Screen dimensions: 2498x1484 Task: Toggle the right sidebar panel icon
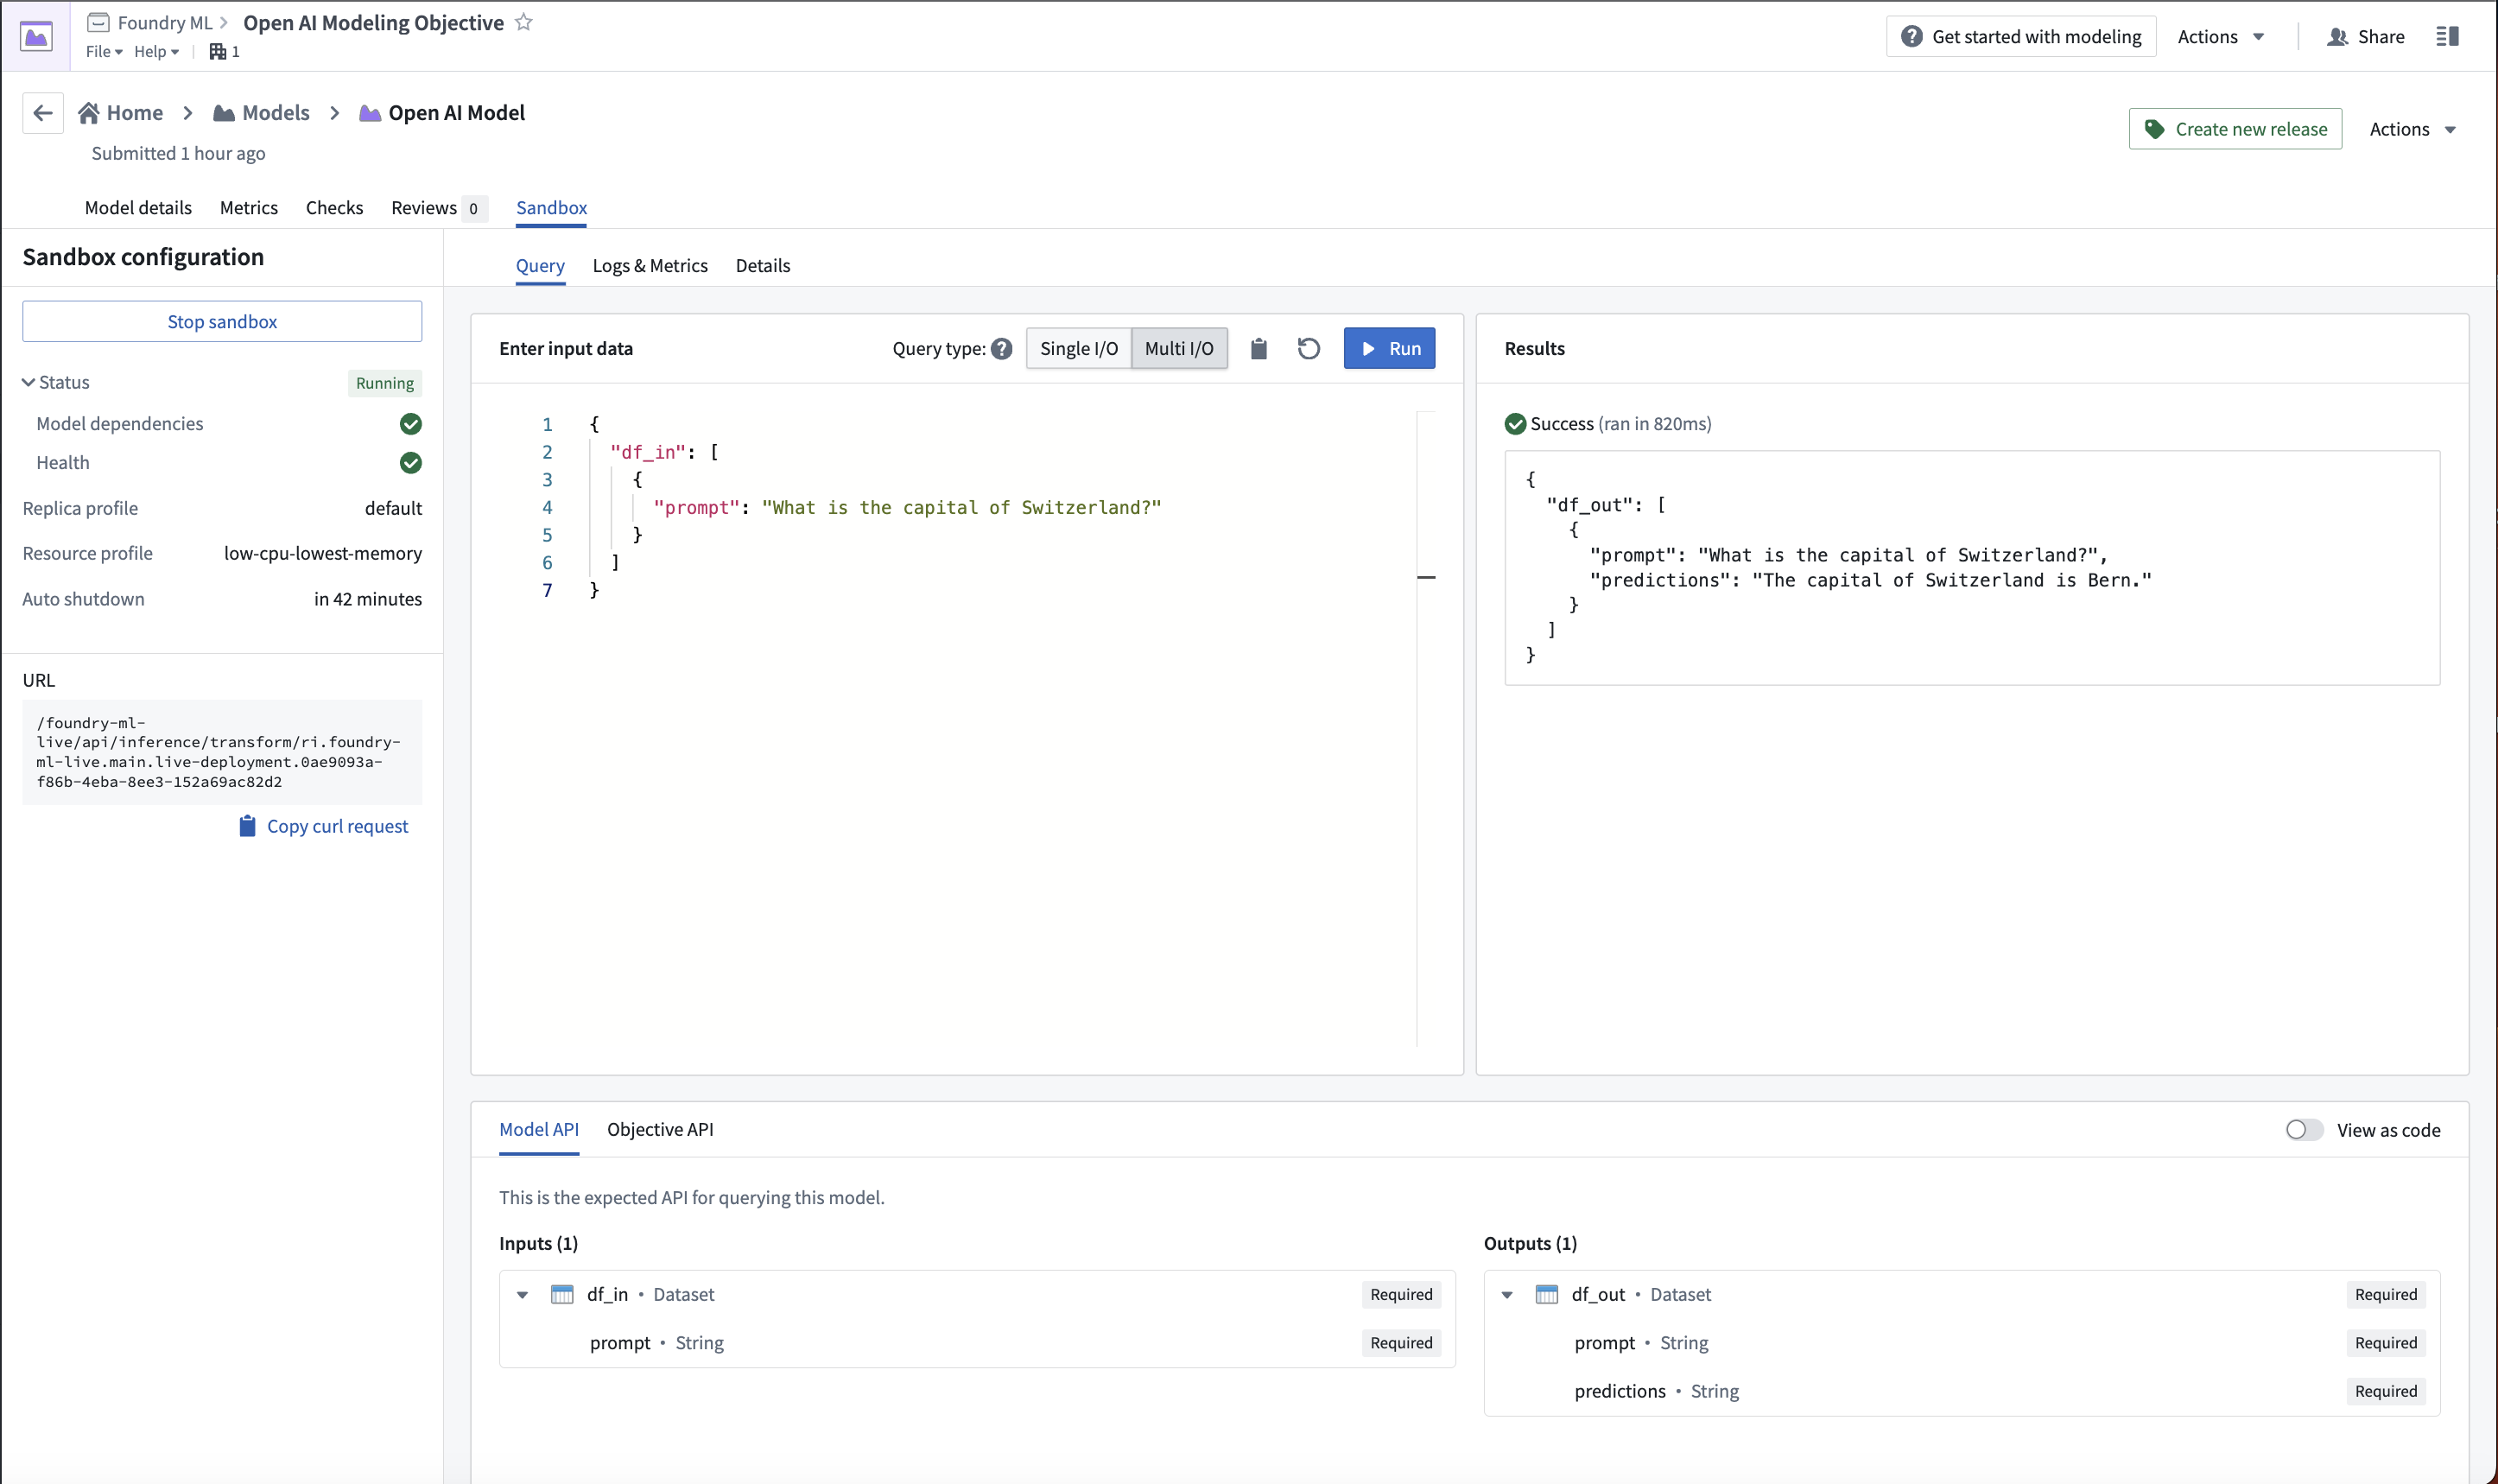pyautogui.click(x=2447, y=37)
